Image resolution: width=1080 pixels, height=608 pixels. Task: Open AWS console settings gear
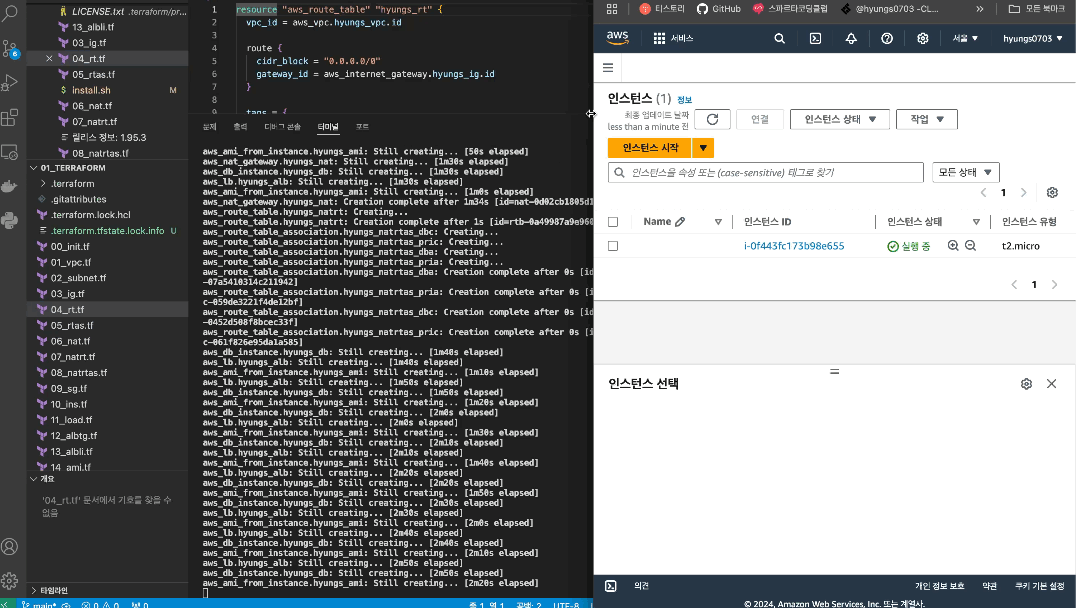922,39
